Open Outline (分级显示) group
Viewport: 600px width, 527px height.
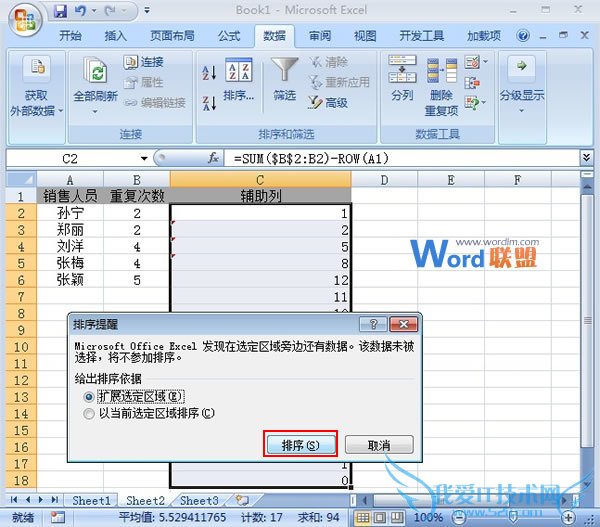coord(522,84)
